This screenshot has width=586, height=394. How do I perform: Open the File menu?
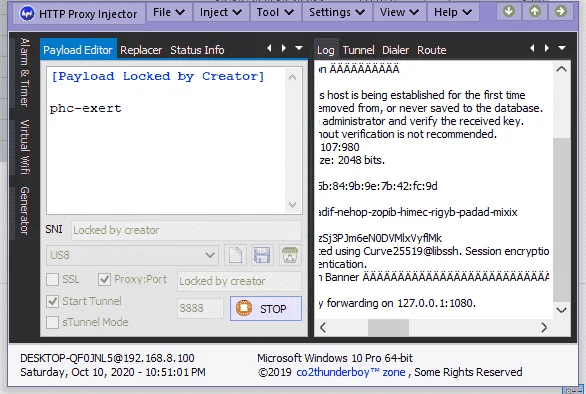coord(169,12)
